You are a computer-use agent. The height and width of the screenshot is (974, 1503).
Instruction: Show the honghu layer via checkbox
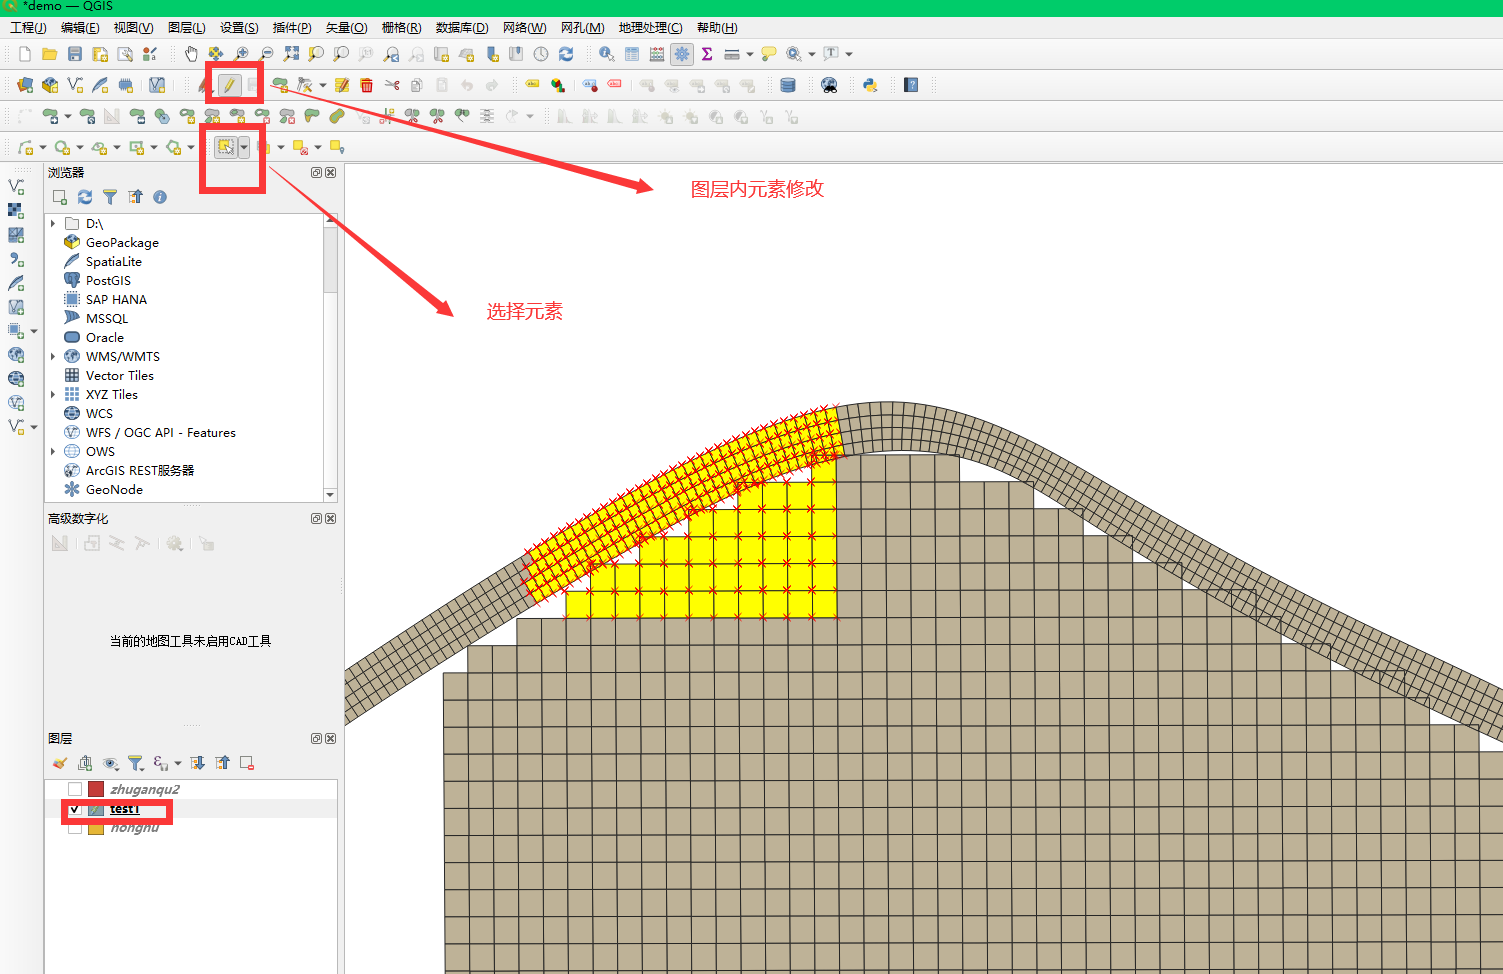[75, 828]
